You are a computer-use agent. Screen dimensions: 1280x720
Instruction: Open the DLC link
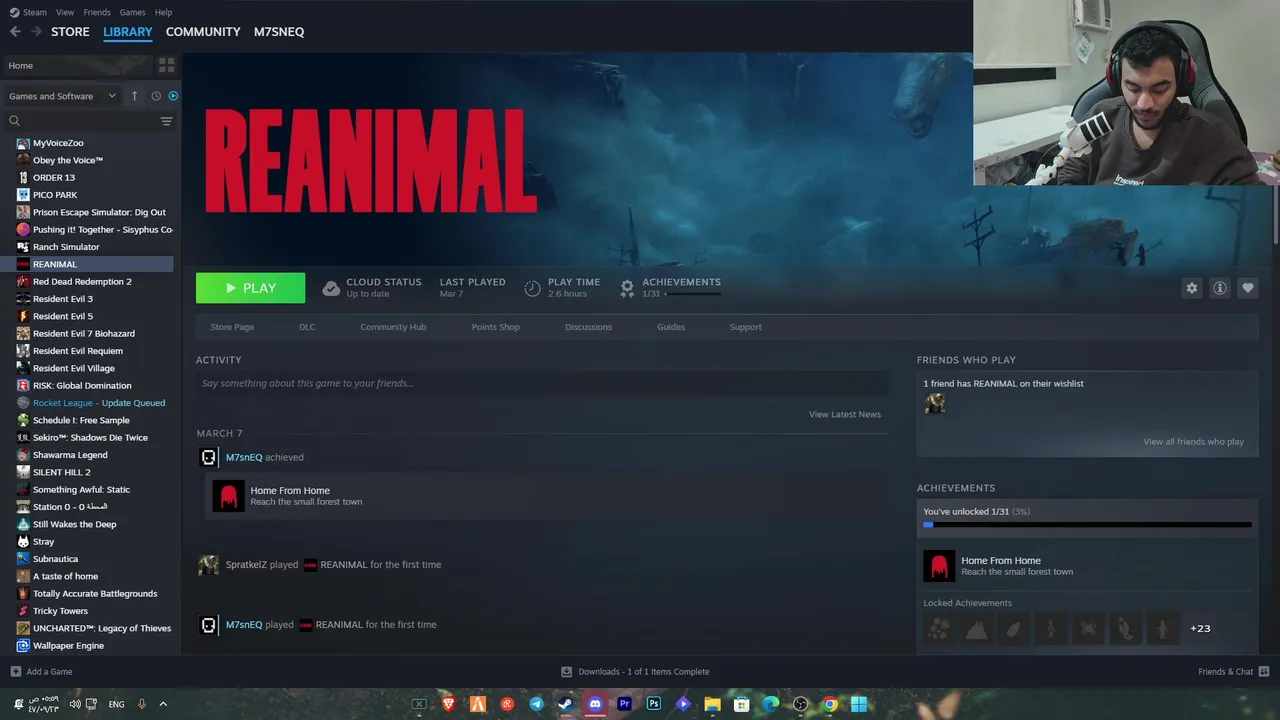pos(307,327)
